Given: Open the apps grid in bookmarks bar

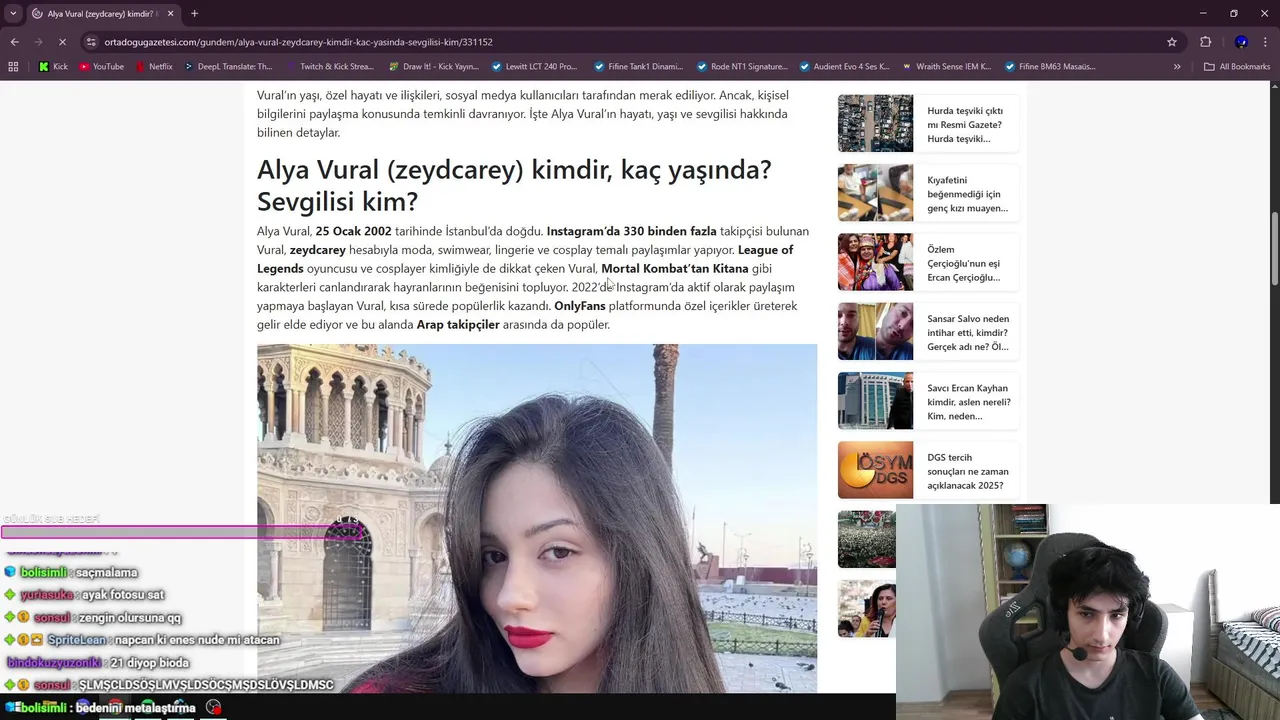Looking at the screenshot, I should click(x=13, y=67).
